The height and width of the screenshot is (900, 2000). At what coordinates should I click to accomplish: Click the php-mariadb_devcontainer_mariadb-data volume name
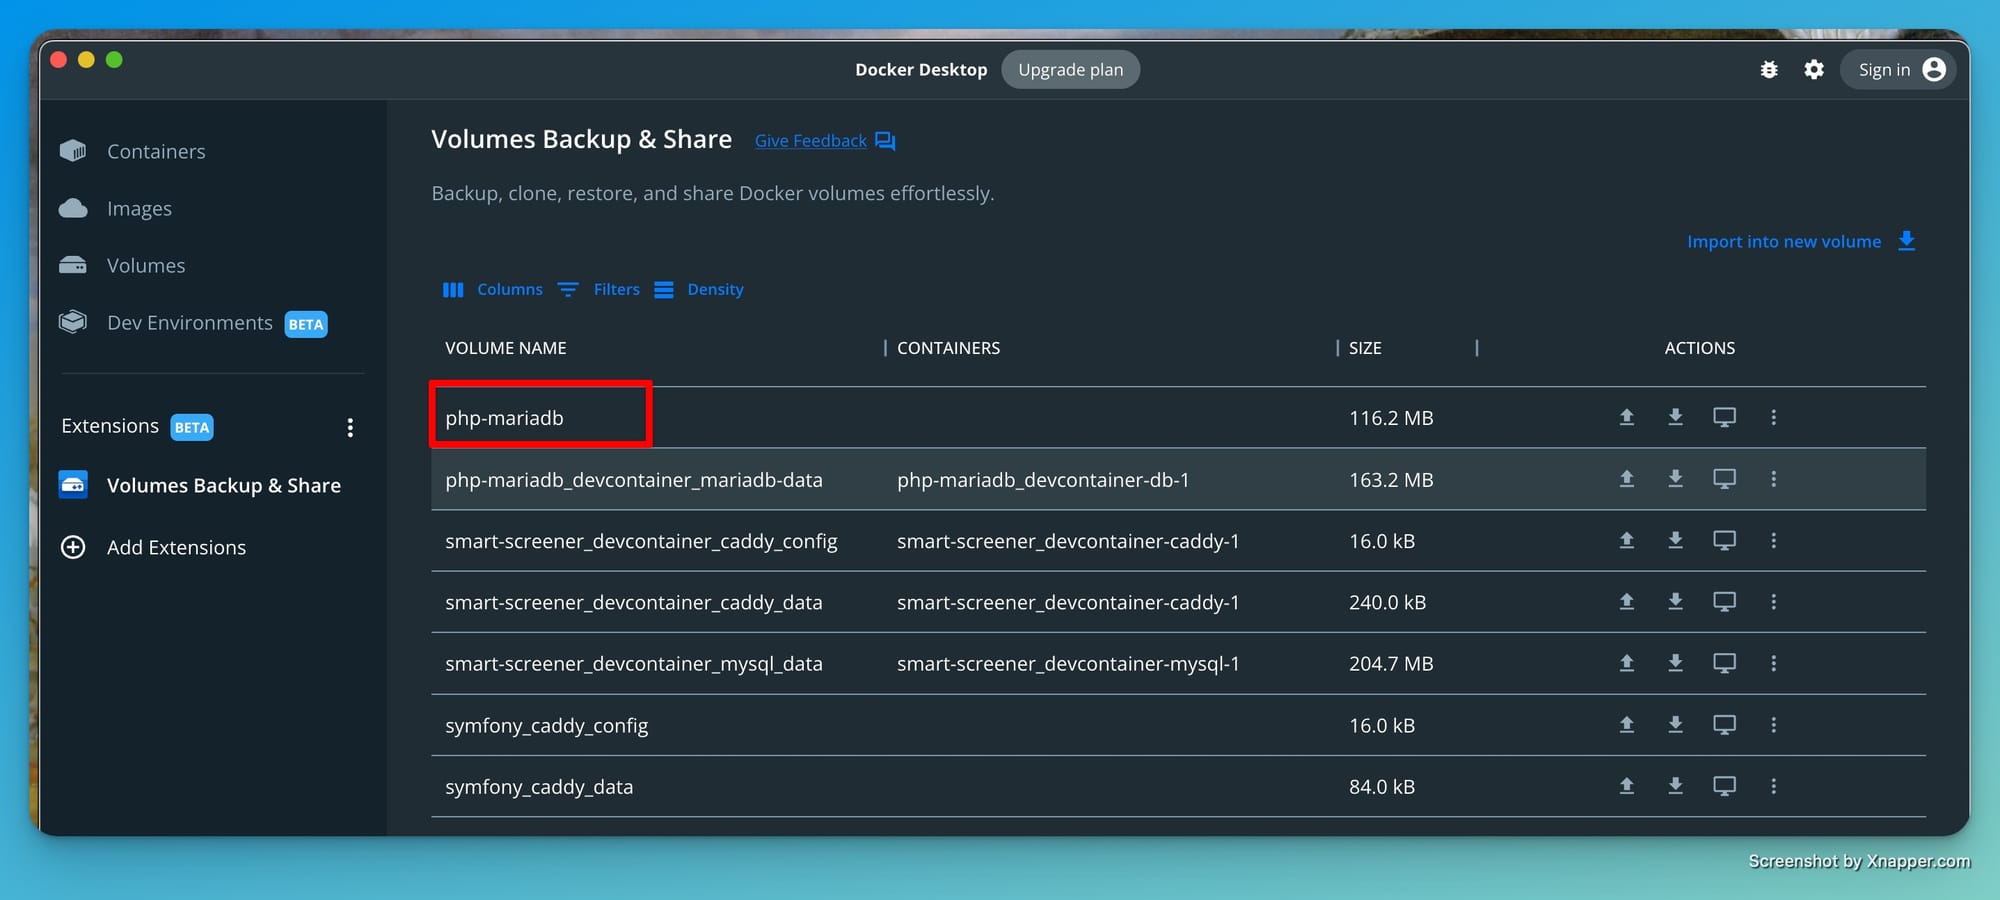coord(634,480)
